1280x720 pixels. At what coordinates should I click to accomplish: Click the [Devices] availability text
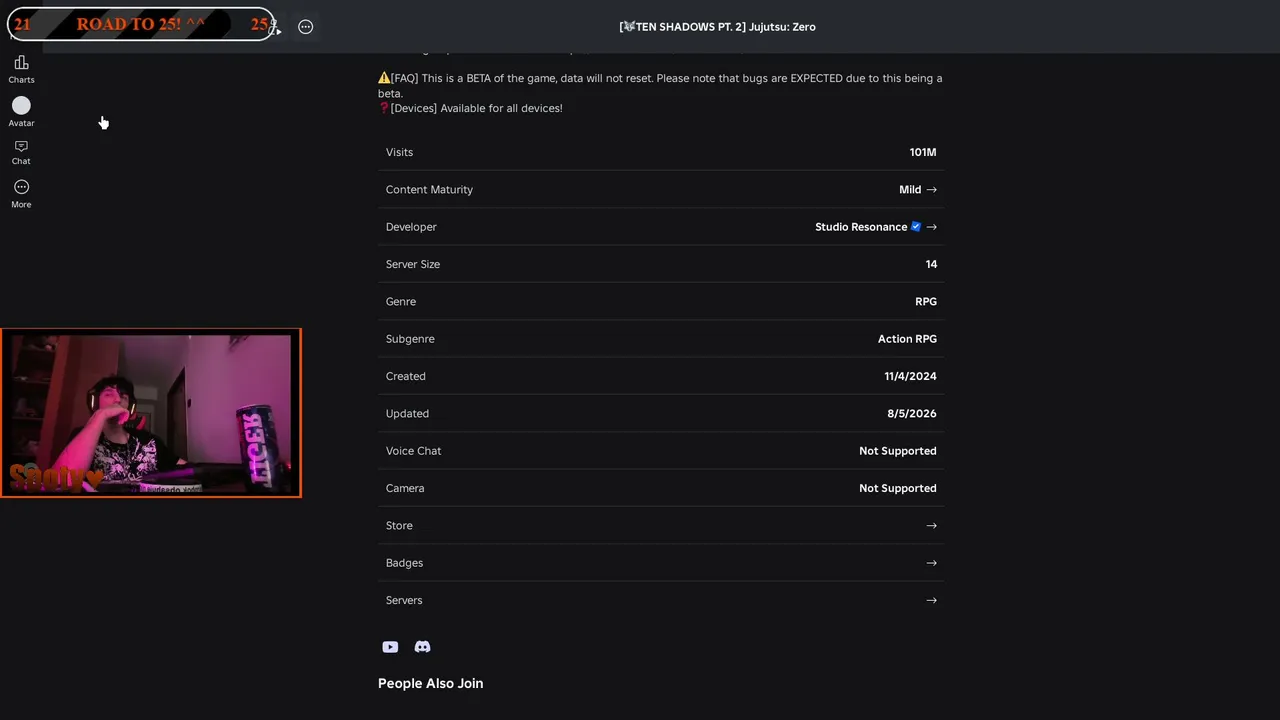point(470,108)
